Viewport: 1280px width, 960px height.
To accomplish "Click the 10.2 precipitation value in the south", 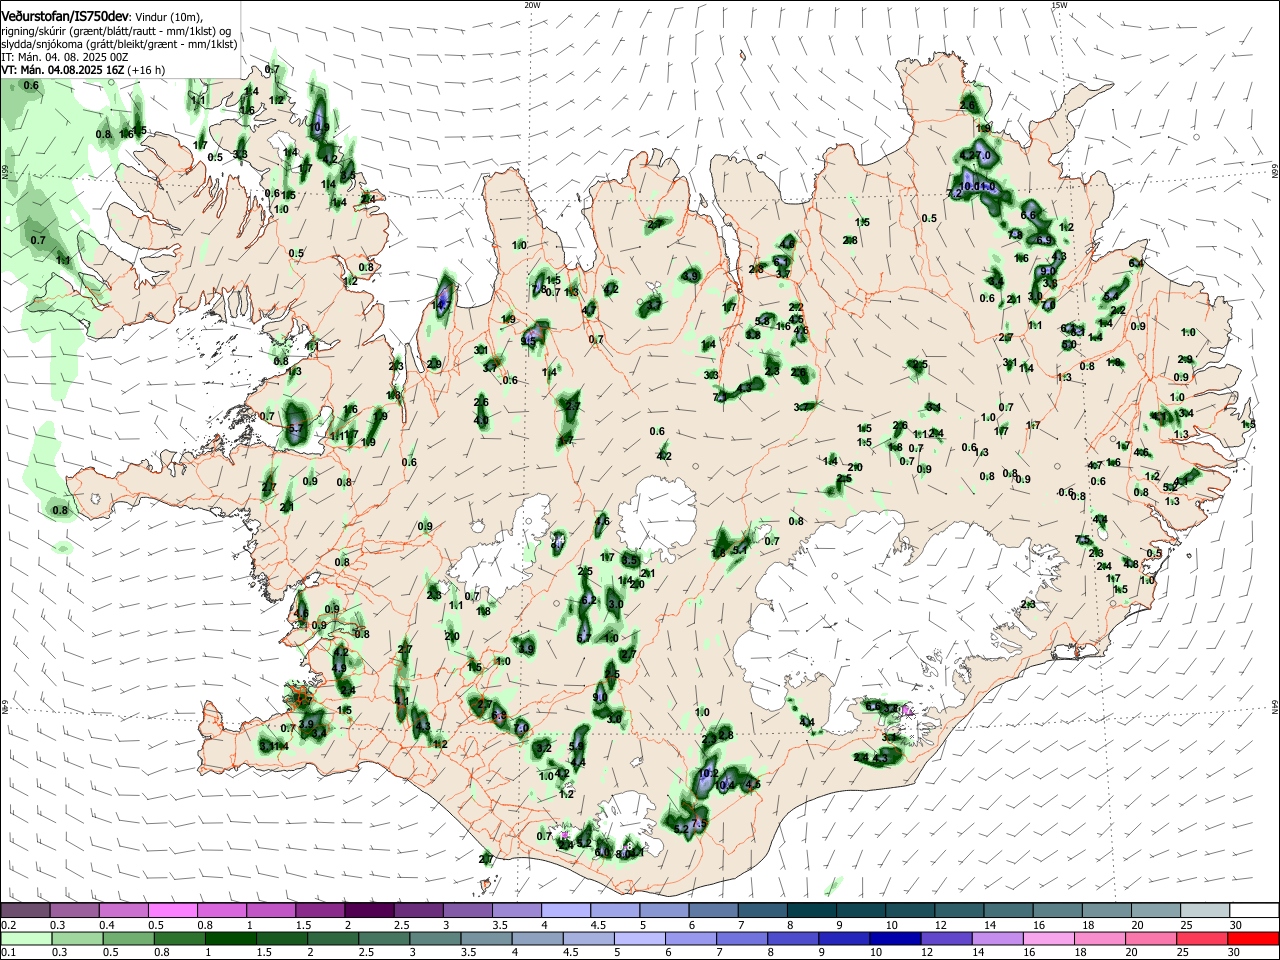I will tap(709, 773).
